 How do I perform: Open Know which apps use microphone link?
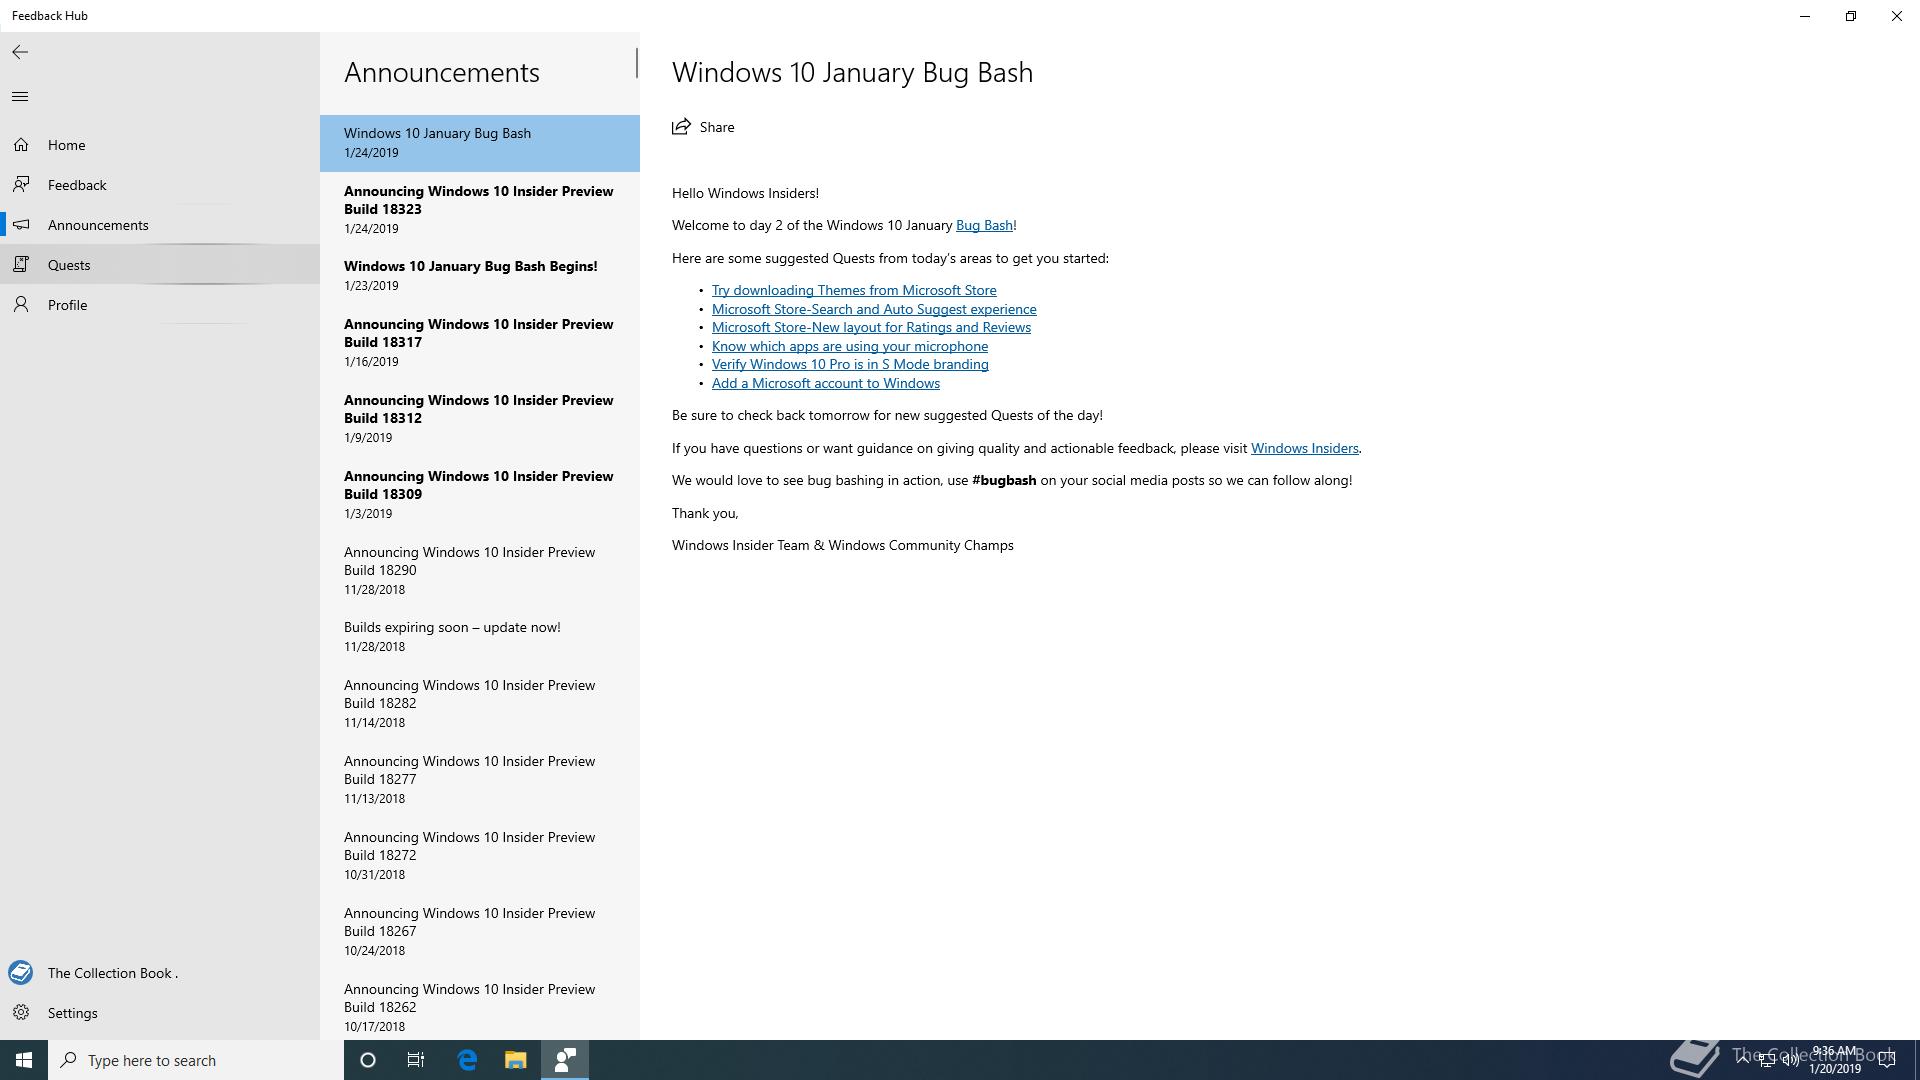(x=850, y=346)
